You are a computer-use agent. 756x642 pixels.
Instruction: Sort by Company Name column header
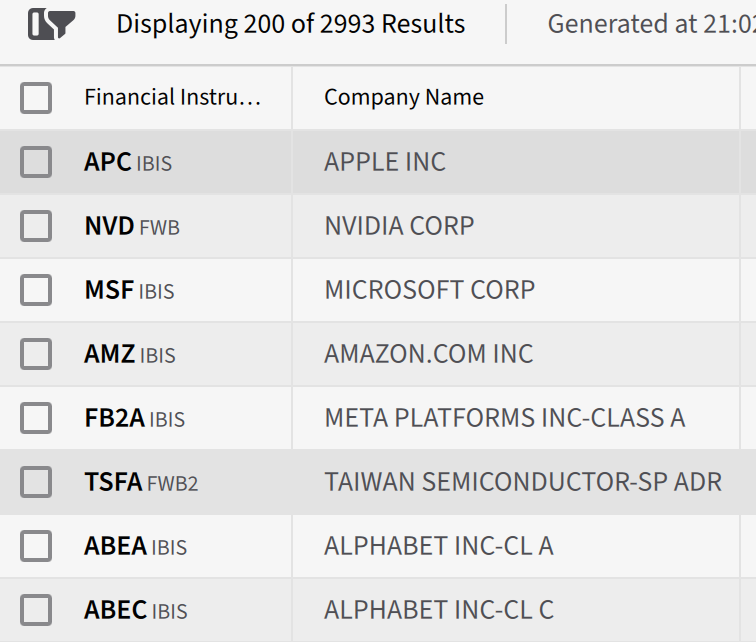404,97
